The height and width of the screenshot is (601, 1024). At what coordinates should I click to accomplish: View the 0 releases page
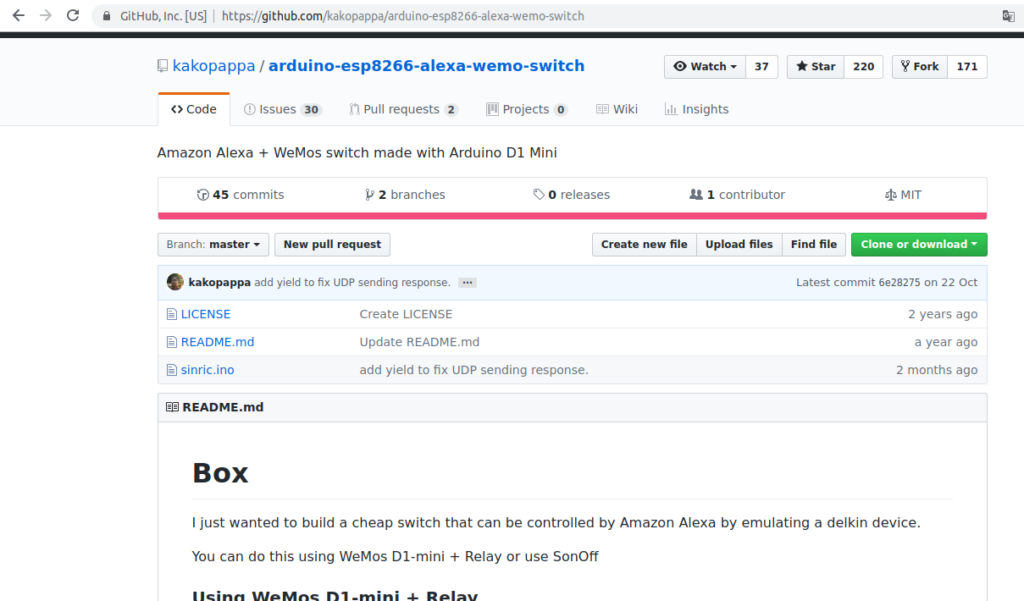point(571,195)
